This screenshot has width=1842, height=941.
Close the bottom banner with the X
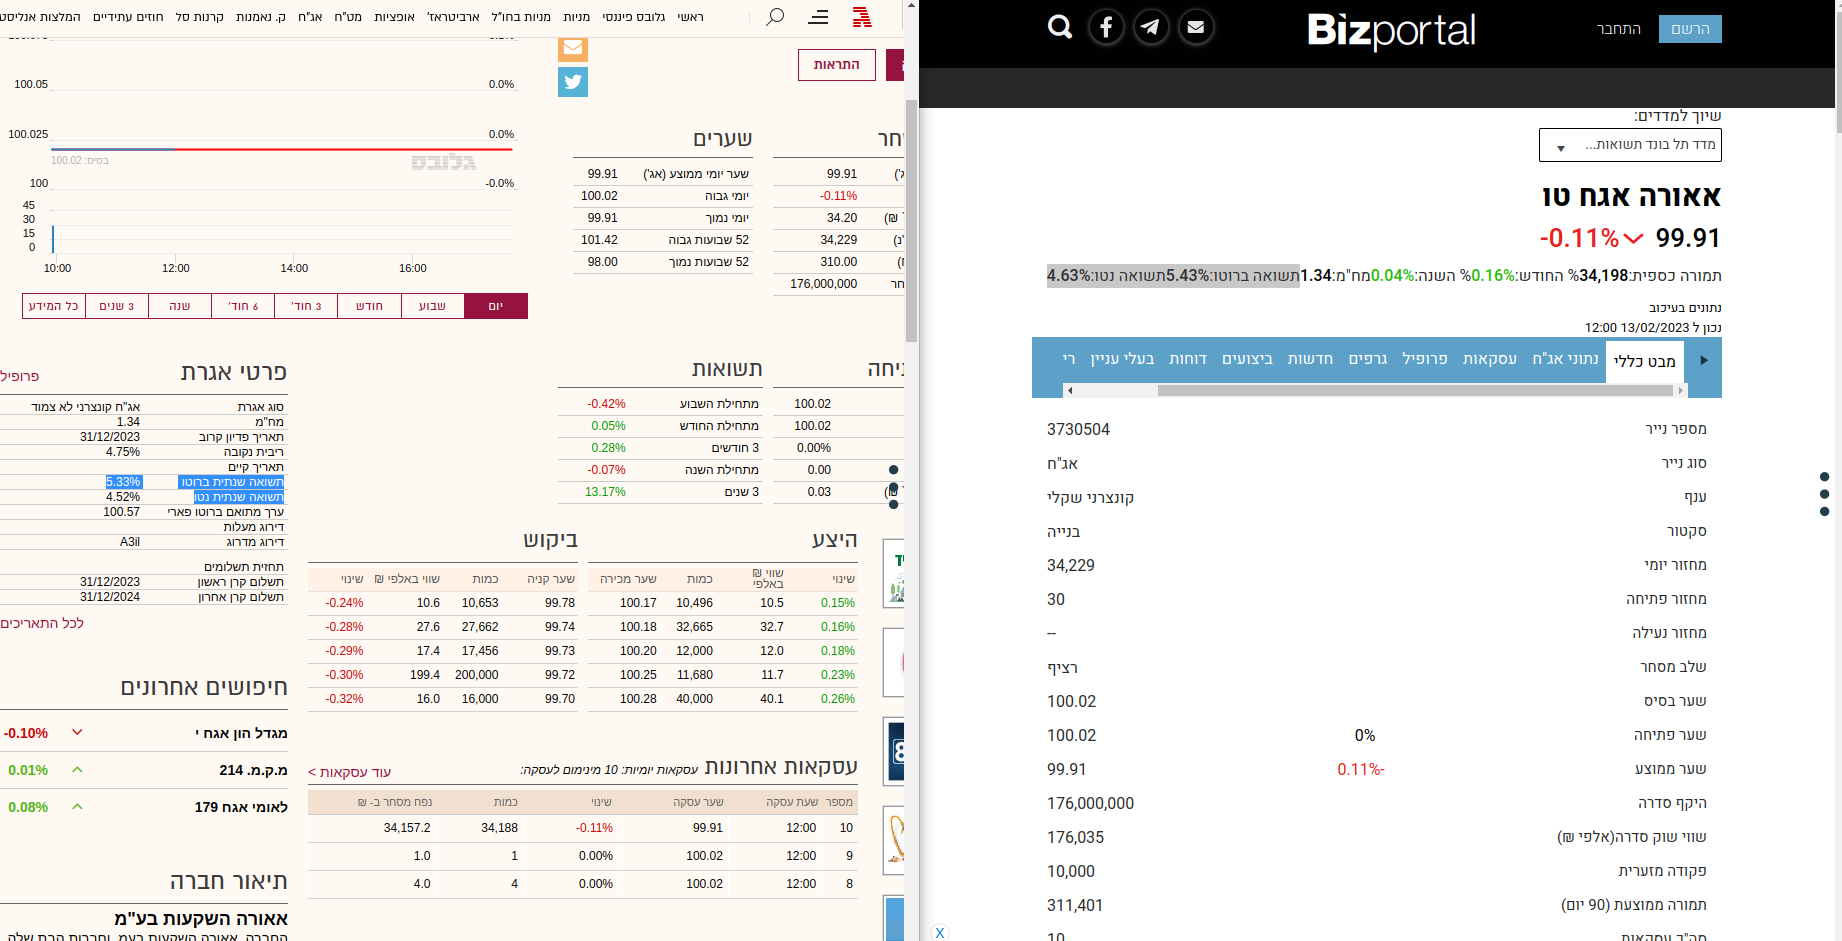click(x=940, y=932)
